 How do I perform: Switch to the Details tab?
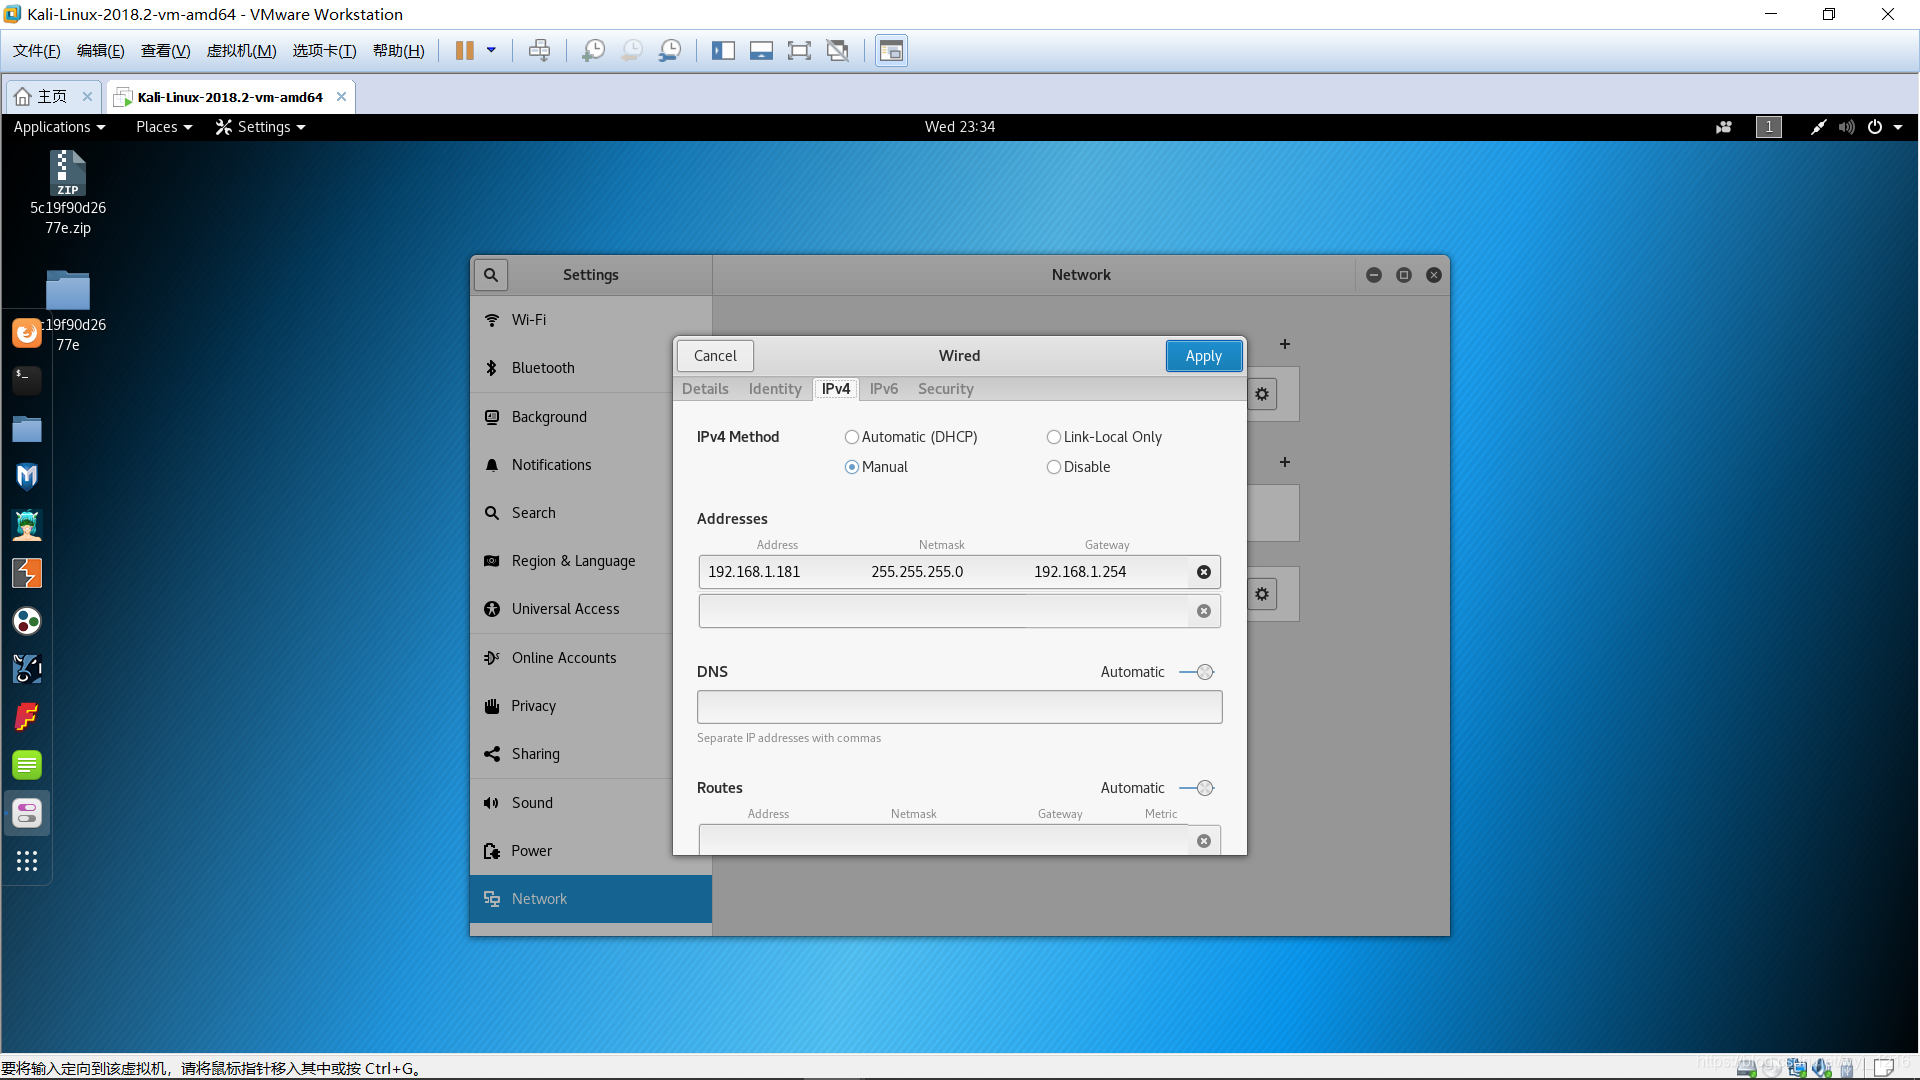705,389
